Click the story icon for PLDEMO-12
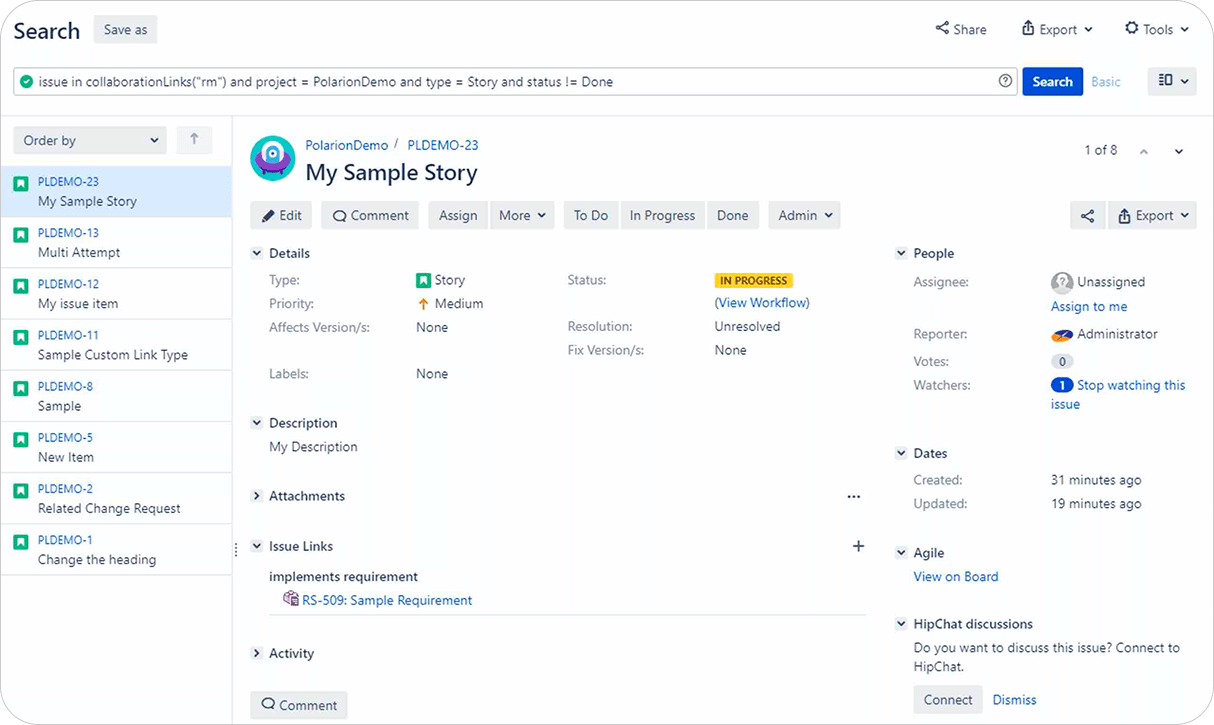 click(x=21, y=286)
